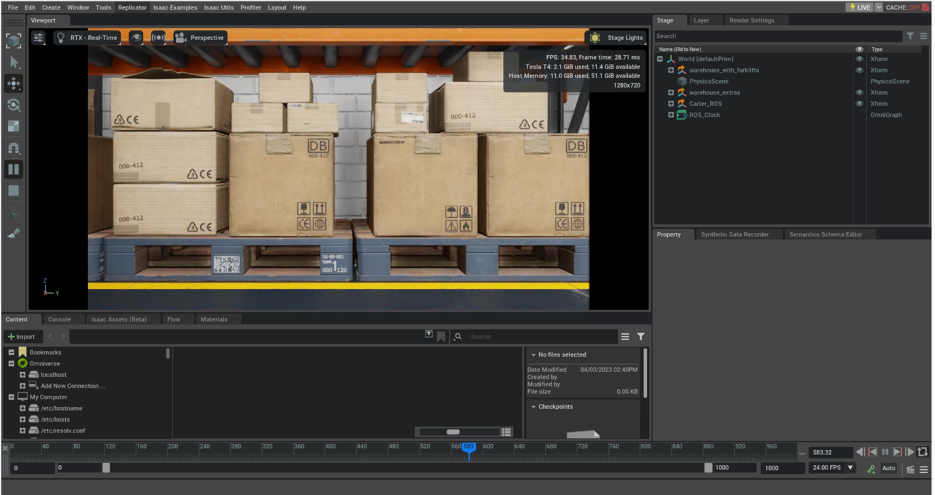Expand the ROS_Clock tree node
This screenshot has height=495, width=935.
[671, 115]
